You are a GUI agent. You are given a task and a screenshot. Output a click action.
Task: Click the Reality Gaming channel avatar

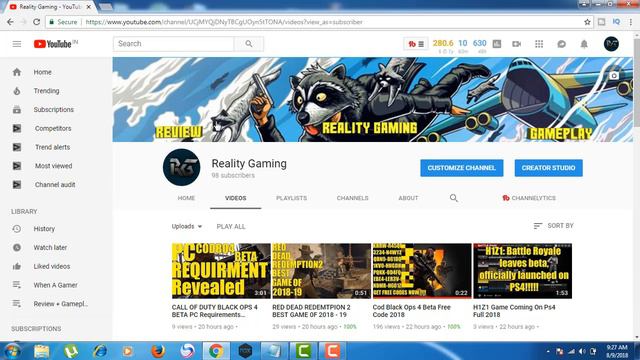point(182,167)
